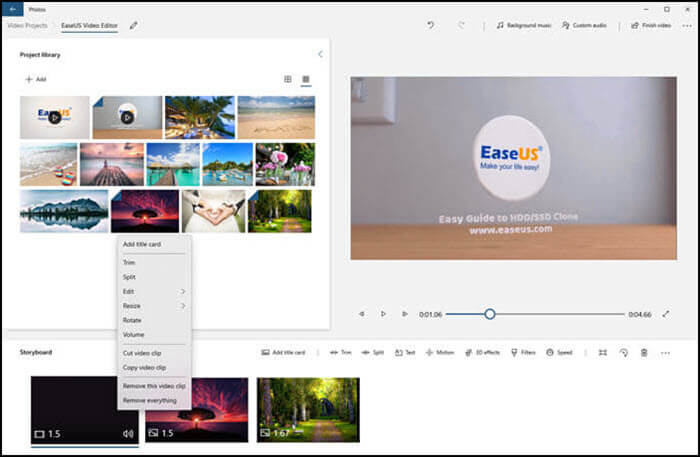Open Background music options

click(524, 24)
